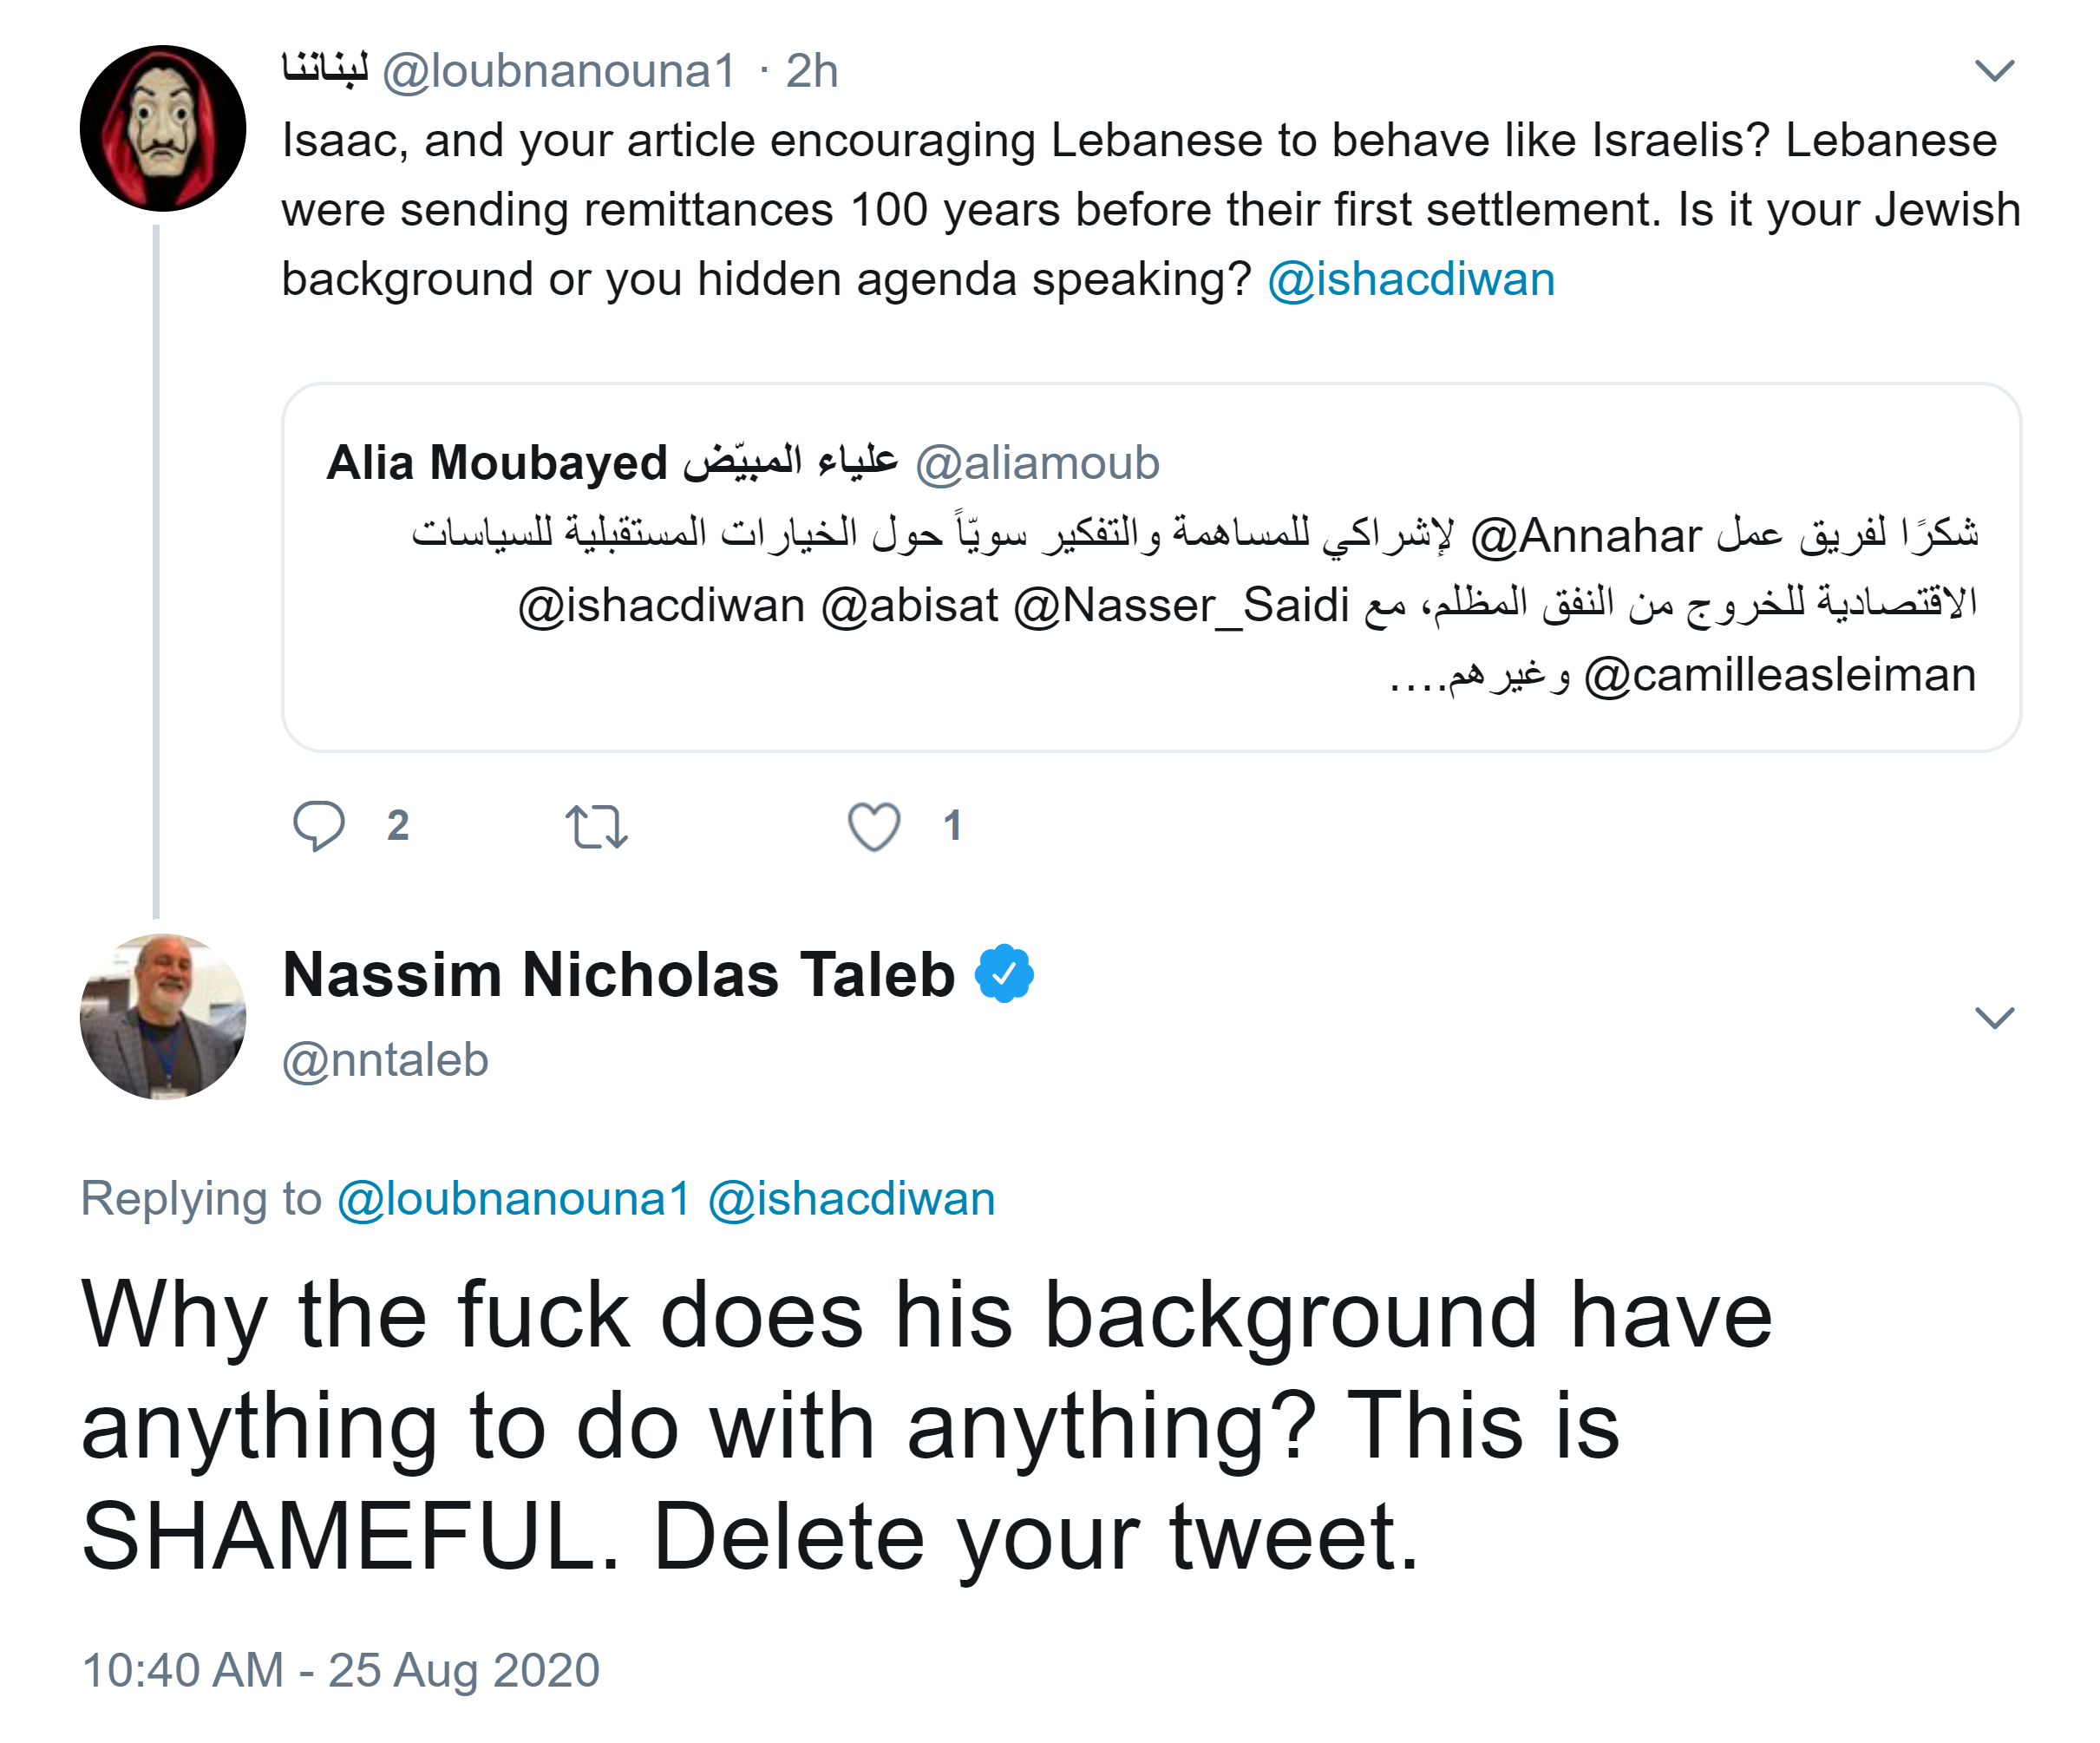This screenshot has height=1743, width=2100.
Task: Click the @aliamoub handle in quoted tweet
Action: pos(1037,463)
